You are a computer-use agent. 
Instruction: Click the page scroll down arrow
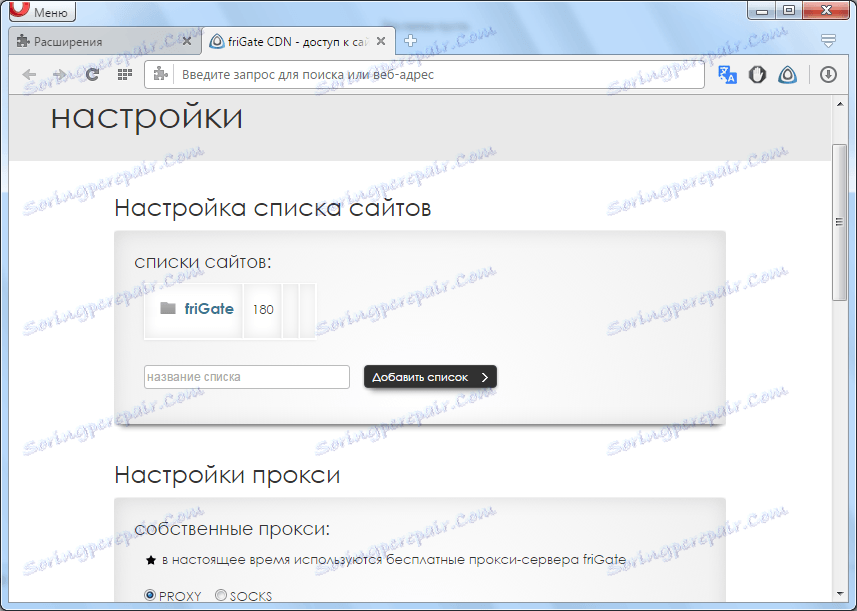[x=840, y=594]
